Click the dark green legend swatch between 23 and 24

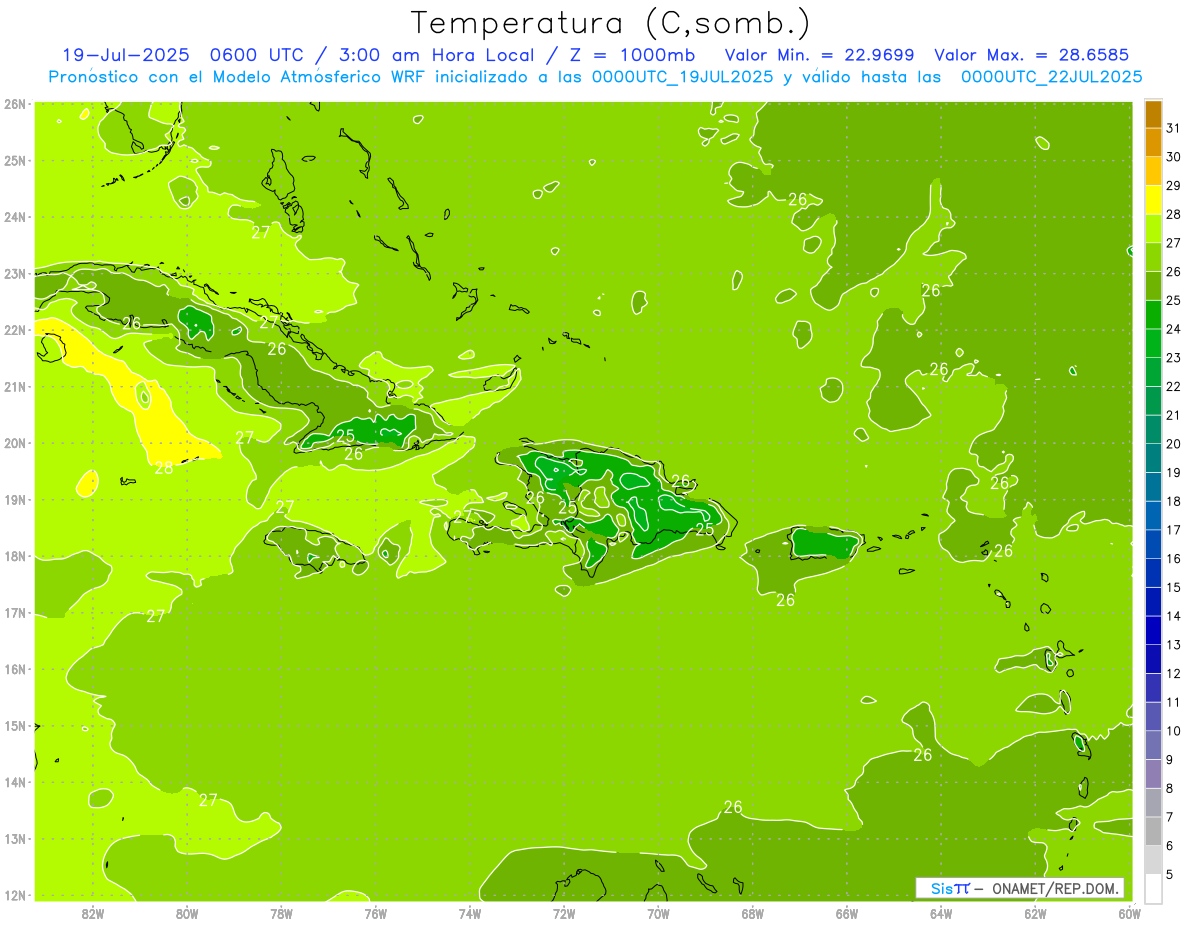(x=1153, y=343)
